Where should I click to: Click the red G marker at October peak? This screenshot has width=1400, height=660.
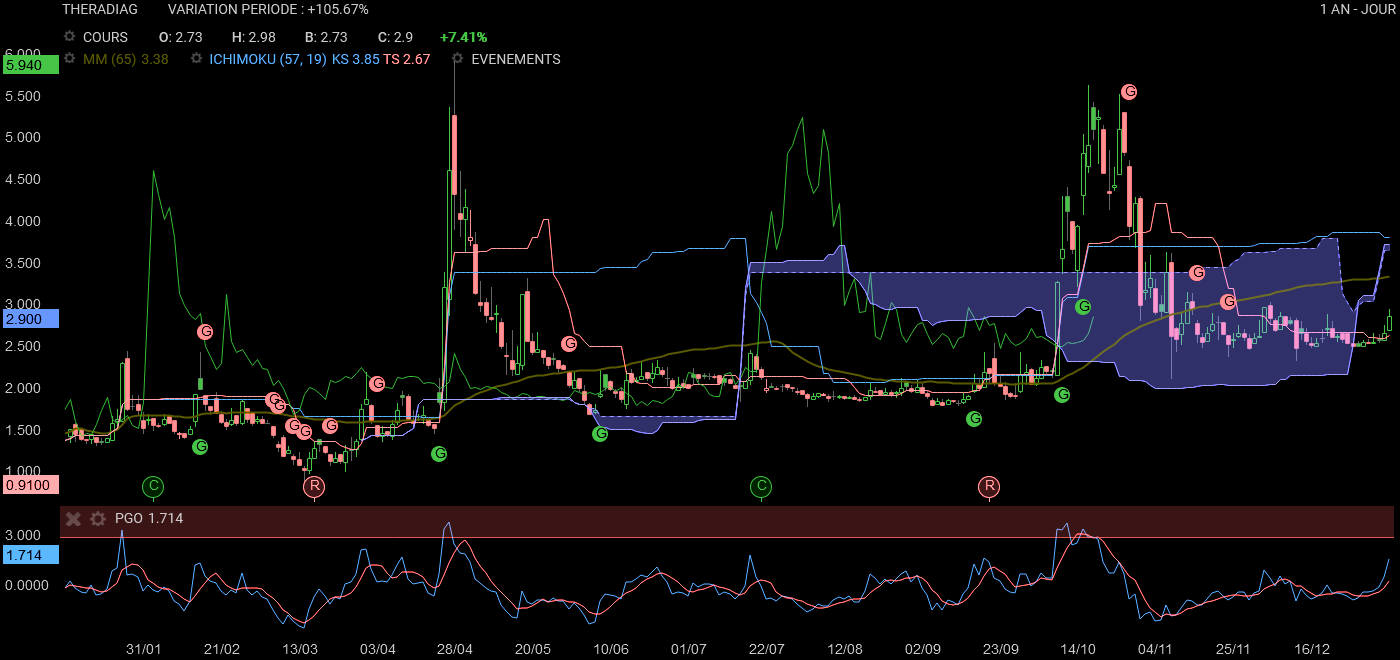pyautogui.click(x=1130, y=92)
